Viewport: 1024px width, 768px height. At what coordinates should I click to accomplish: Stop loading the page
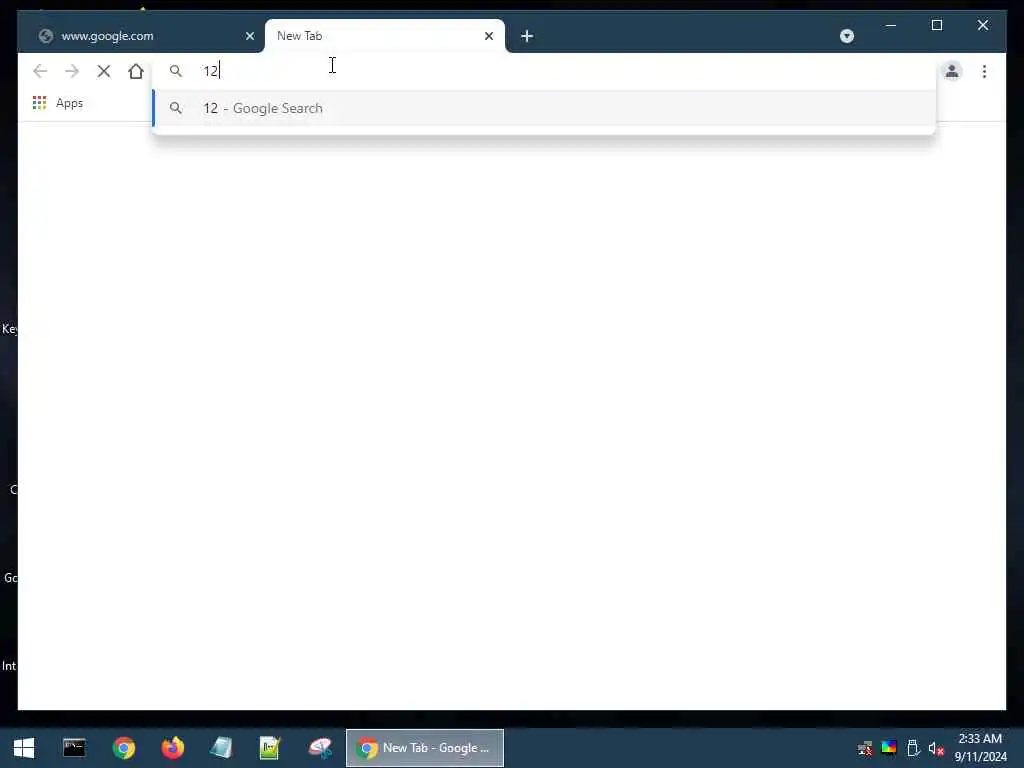(104, 71)
